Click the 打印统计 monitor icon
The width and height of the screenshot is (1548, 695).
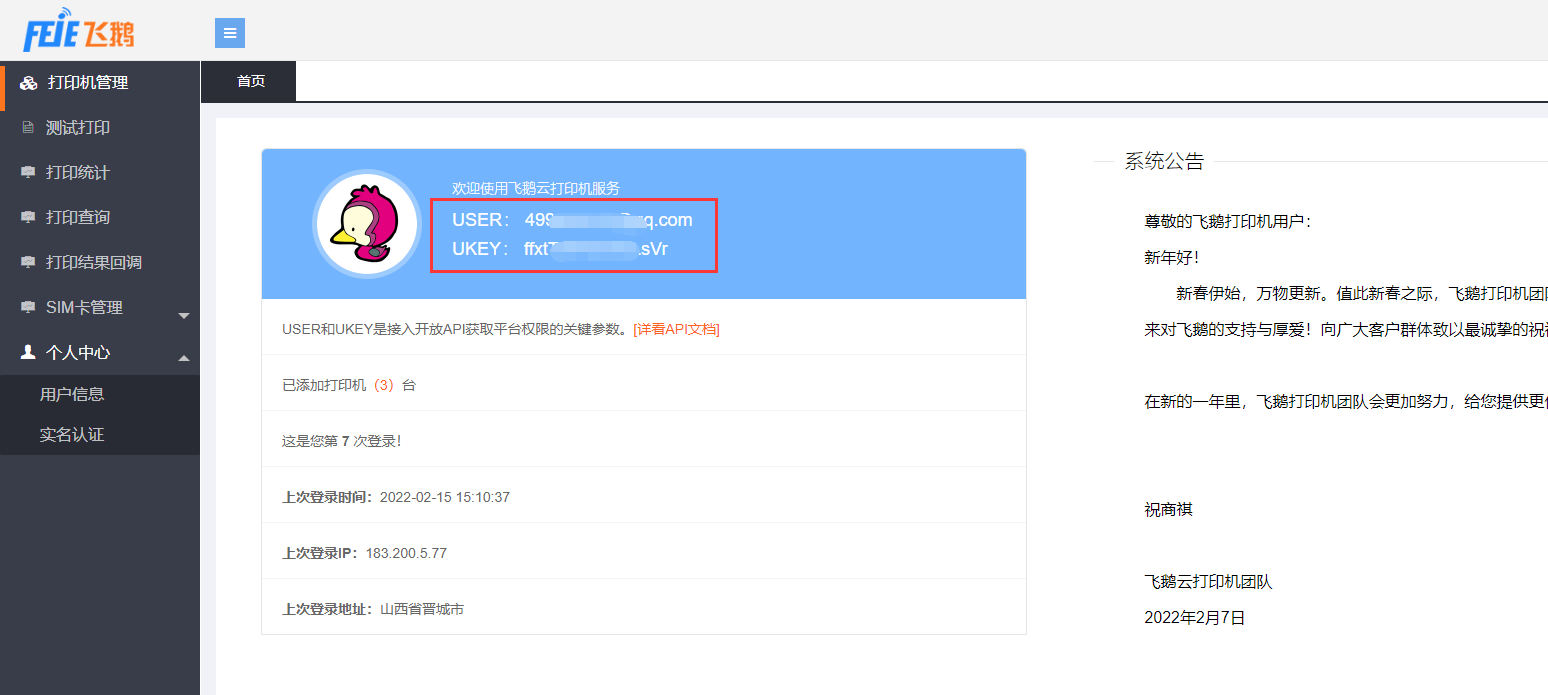pyautogui.click(x=28, y=173)
